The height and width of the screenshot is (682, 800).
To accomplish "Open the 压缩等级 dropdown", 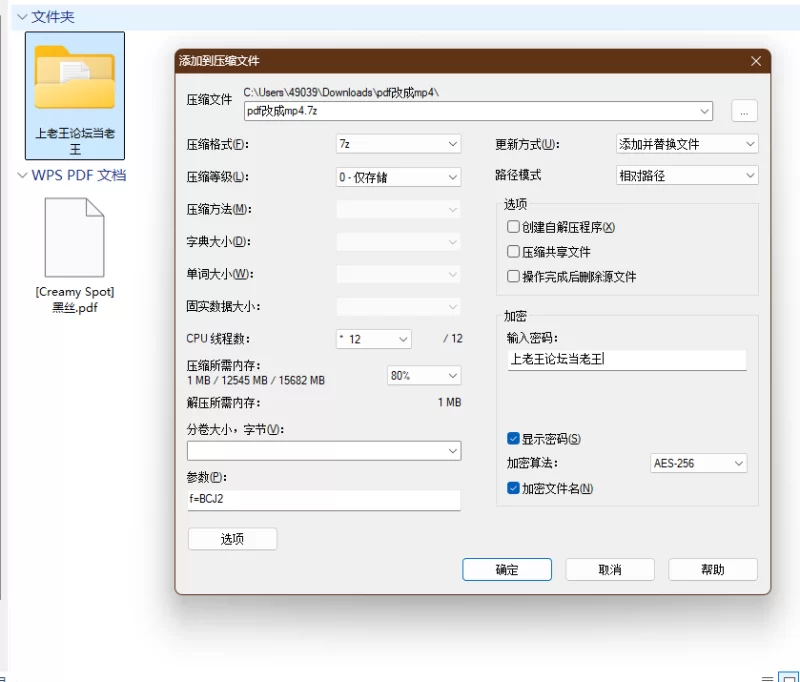I will 398,177.
